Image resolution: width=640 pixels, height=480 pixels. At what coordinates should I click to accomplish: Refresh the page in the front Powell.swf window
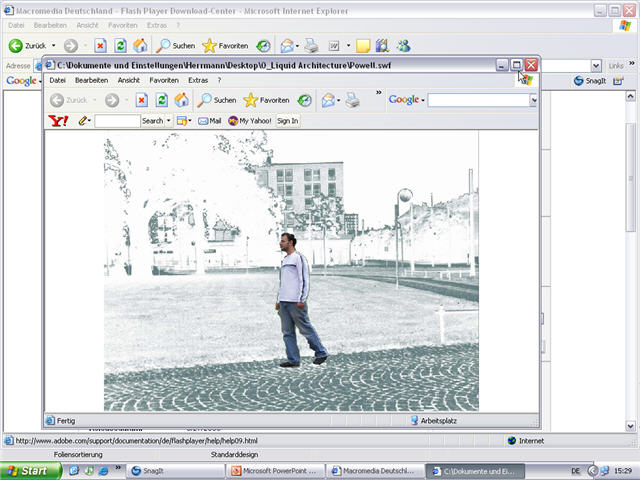pos(161,100)
